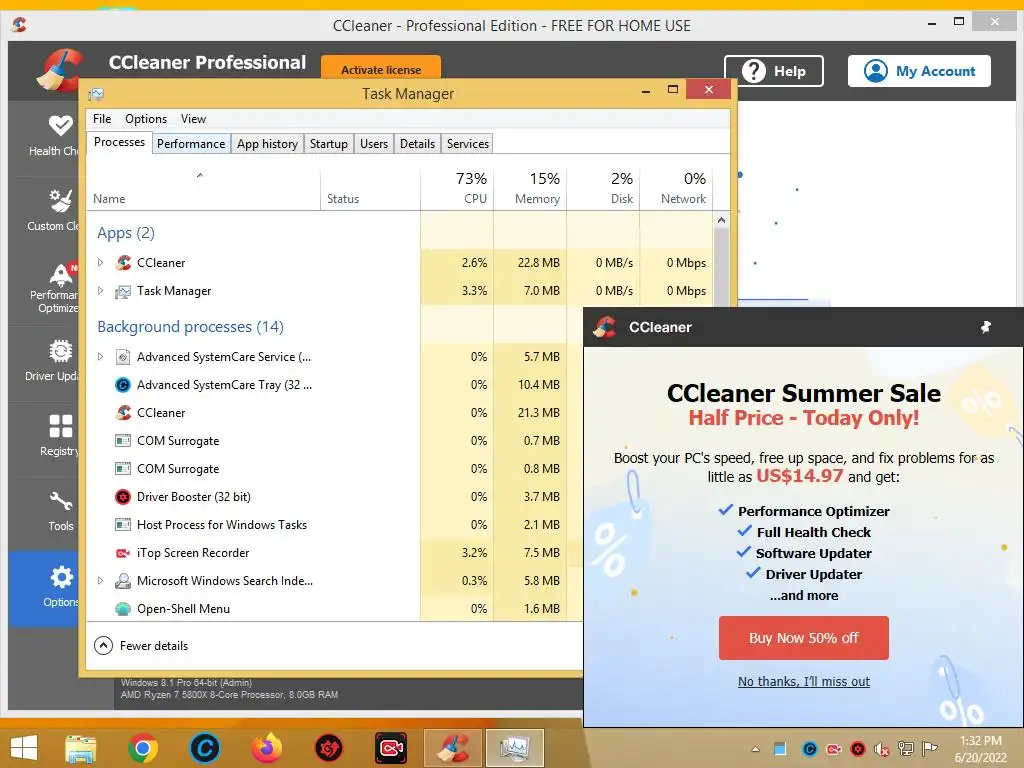Click Task Manager app icon in Apps list

[x=123, y=291]
